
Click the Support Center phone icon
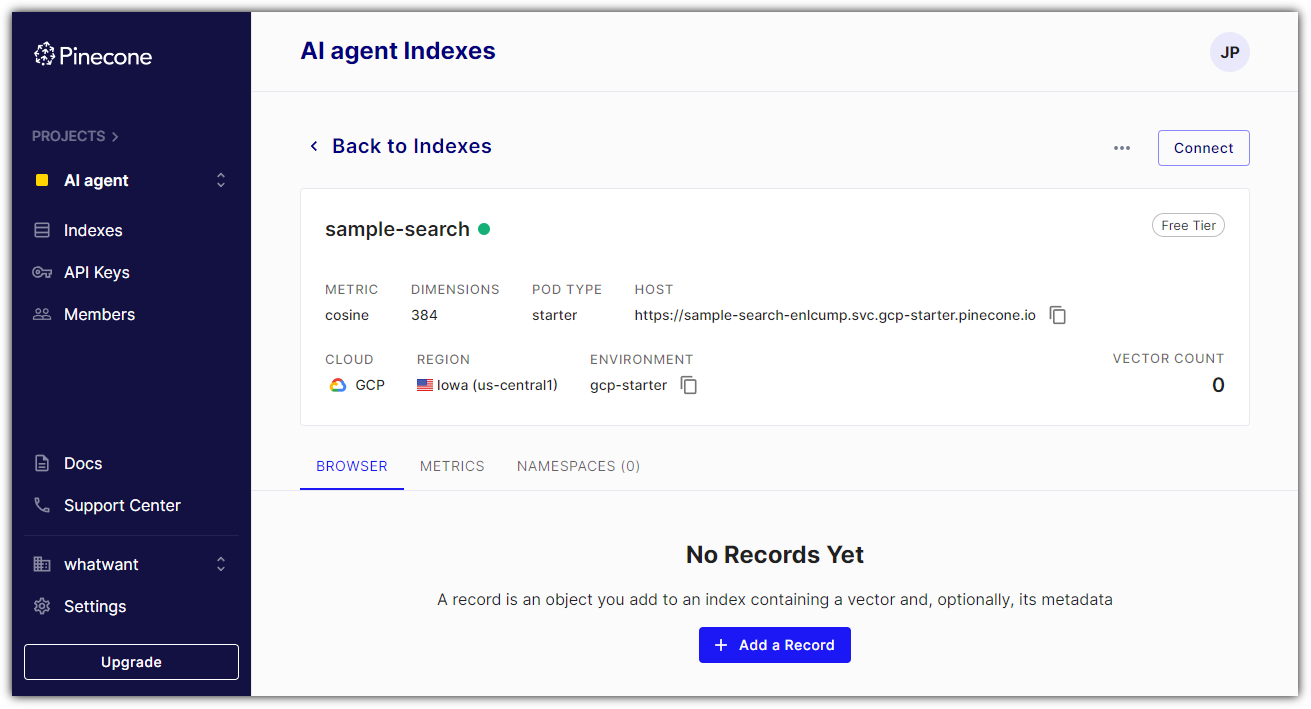pyautogui.click(x=42, y=505)
